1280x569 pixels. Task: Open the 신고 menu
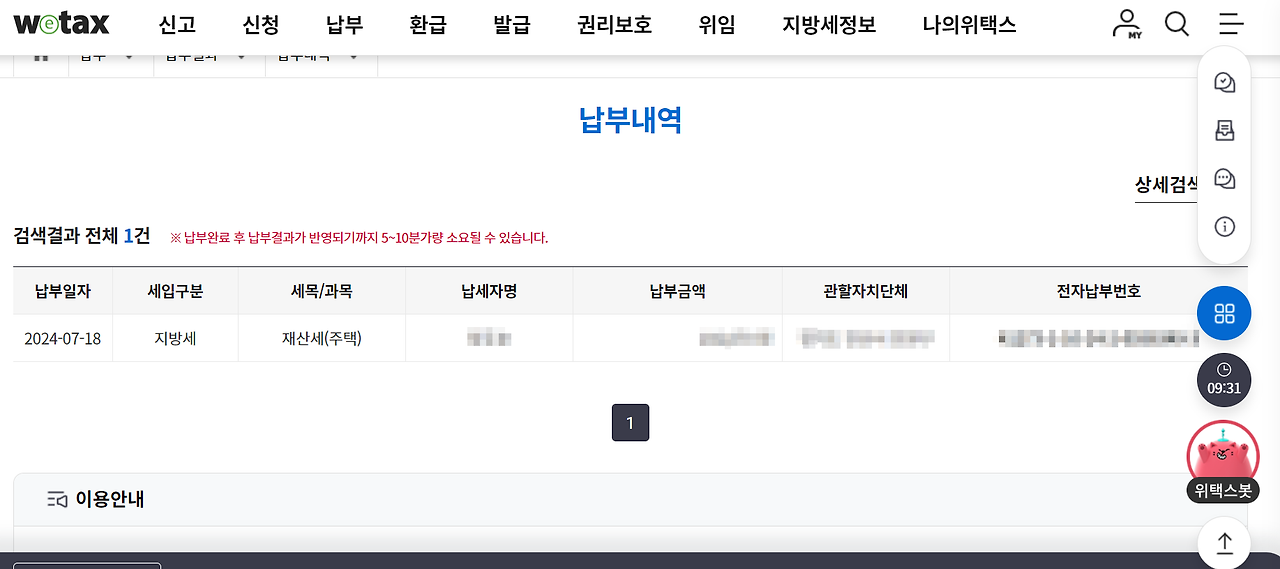(x=177, y=25)
